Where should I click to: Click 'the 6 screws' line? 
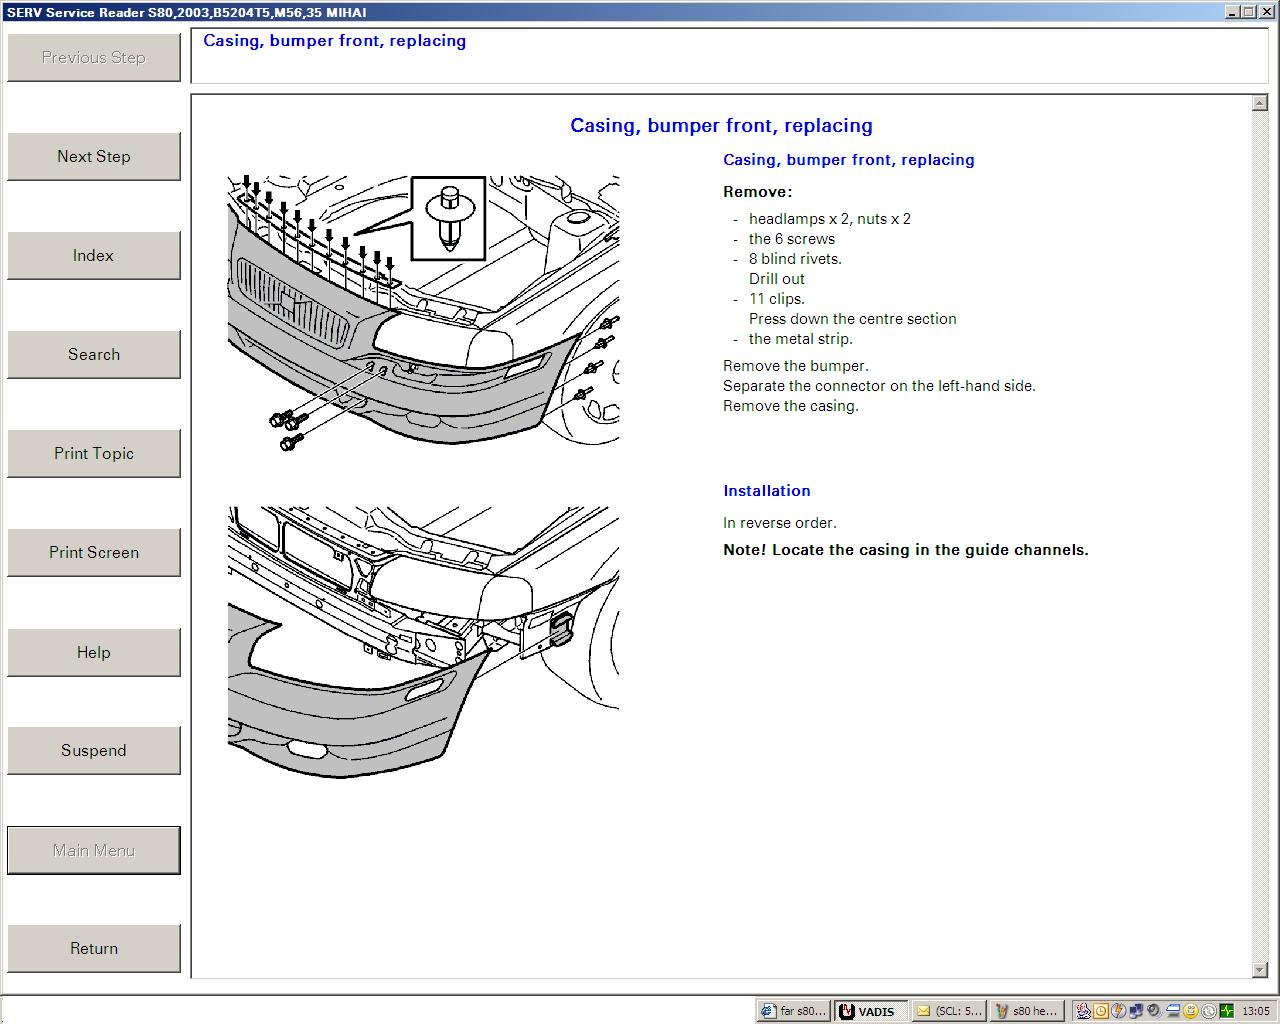[x=792, y=239]
